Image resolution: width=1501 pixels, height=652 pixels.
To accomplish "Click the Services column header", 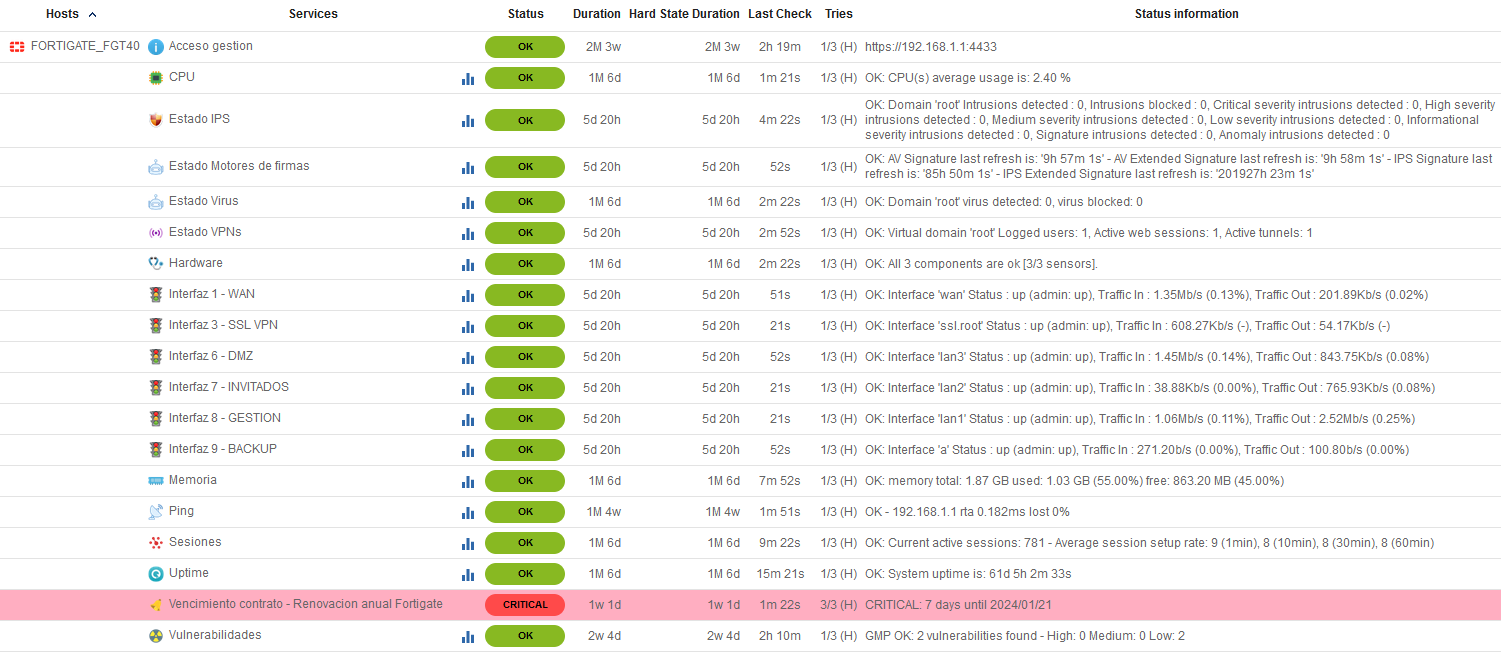I will pos(313,14).
